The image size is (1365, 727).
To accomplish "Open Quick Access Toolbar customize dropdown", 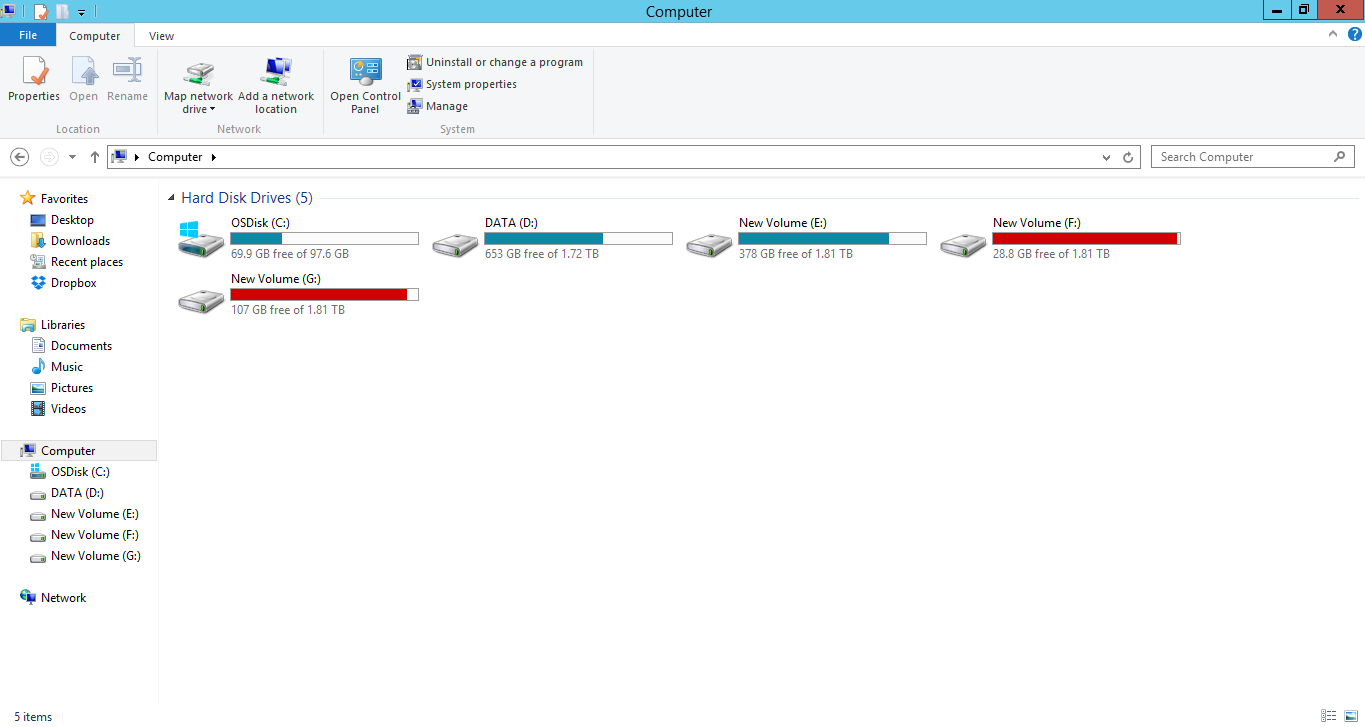I will pos(81,12).
